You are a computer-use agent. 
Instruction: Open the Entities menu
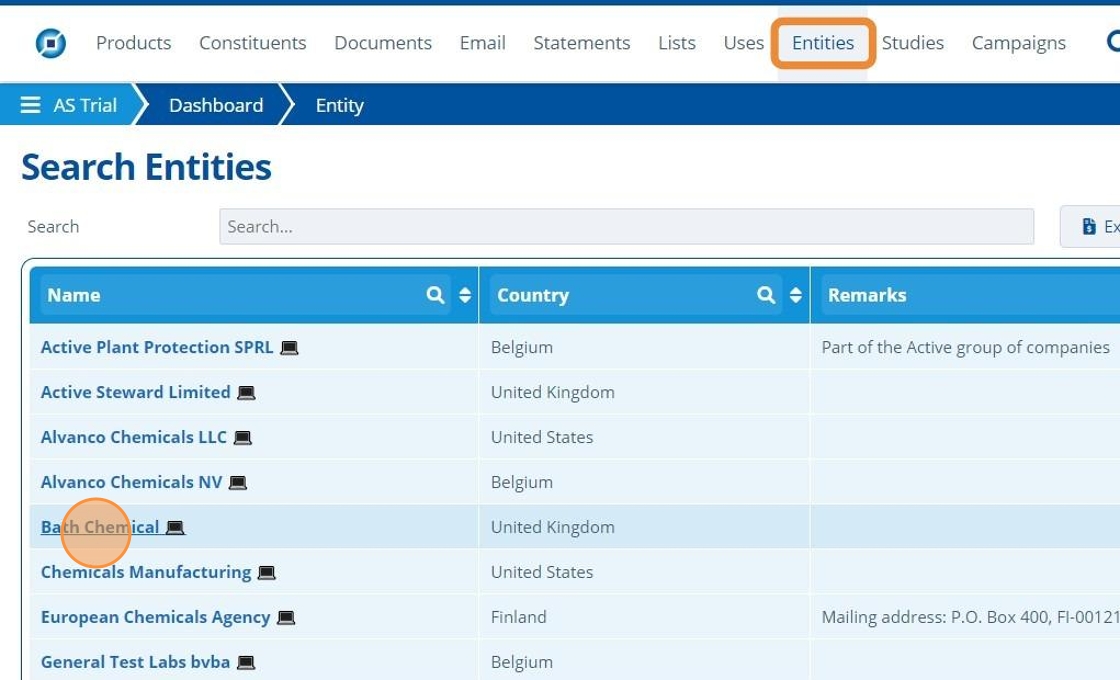(823, 43)
